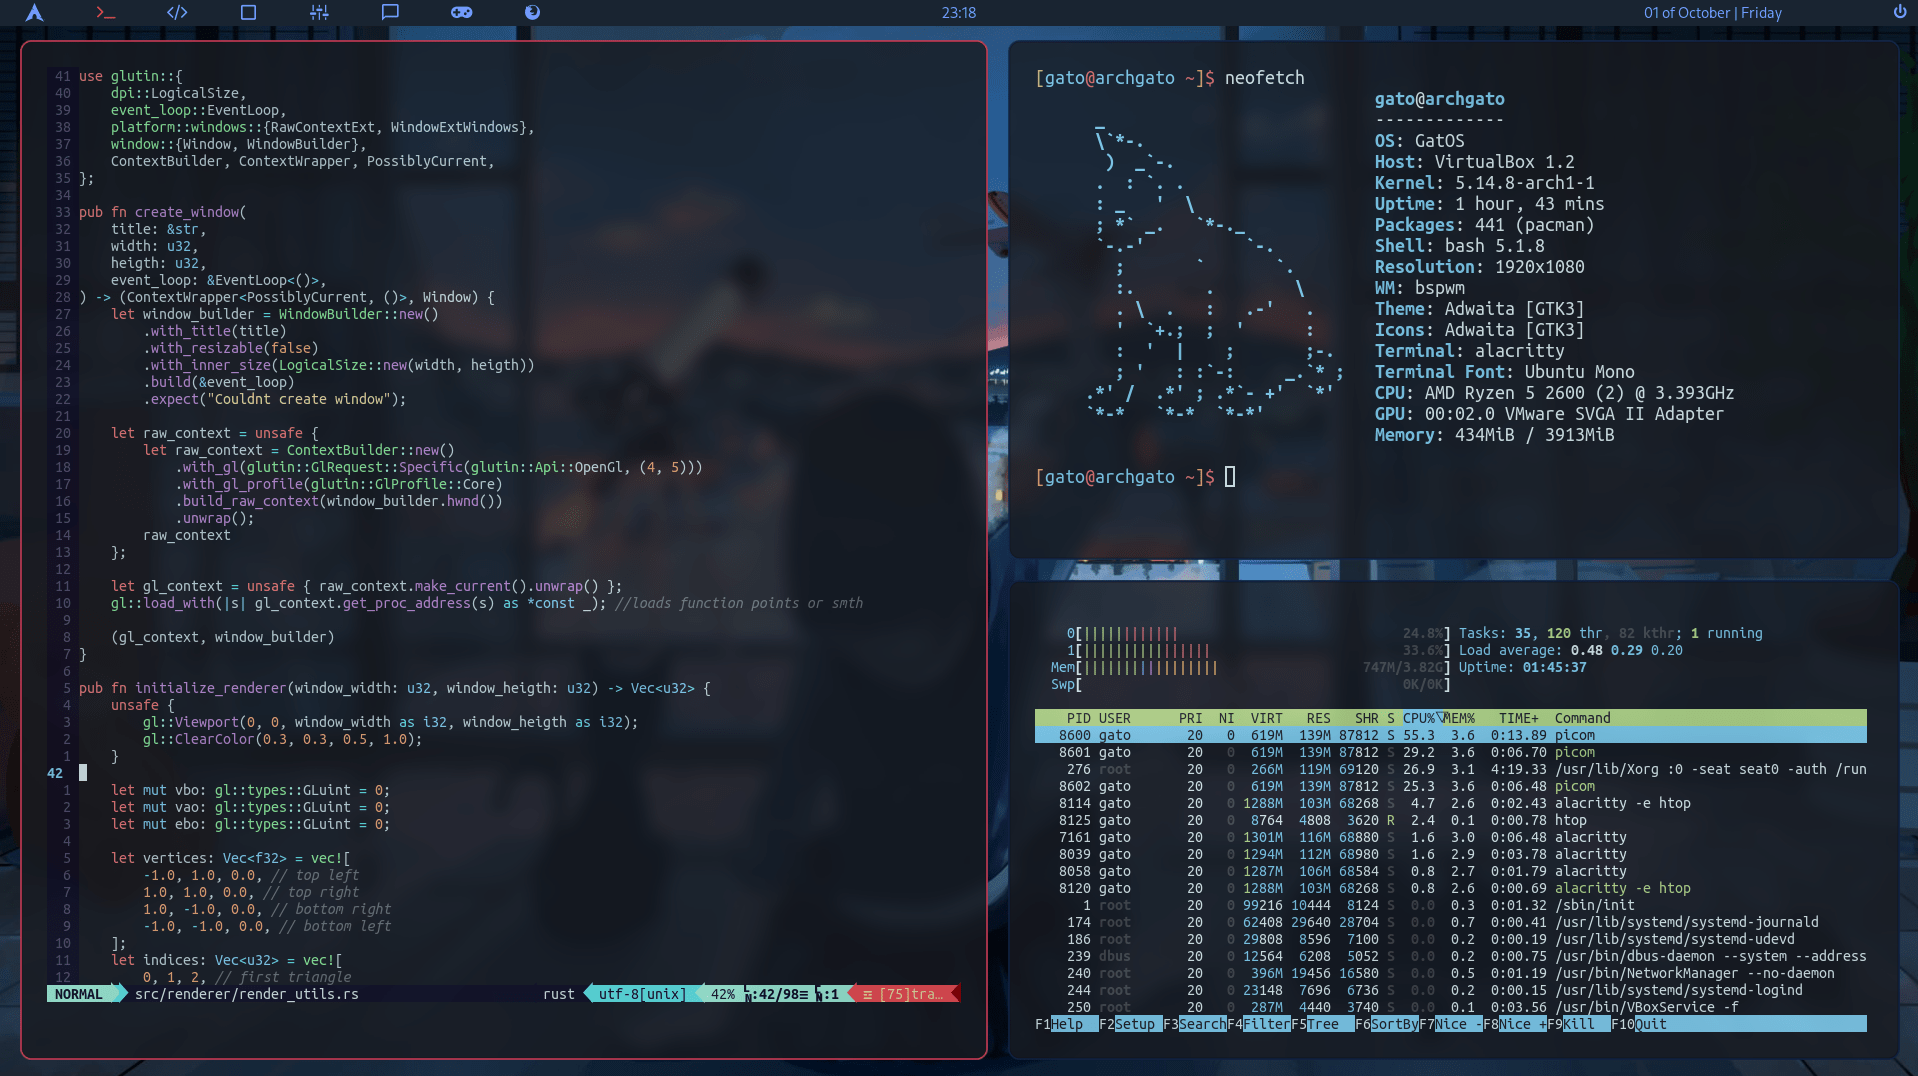
Task: Open the SortBy menu in htop
Action: [x=1393, y=1024]
